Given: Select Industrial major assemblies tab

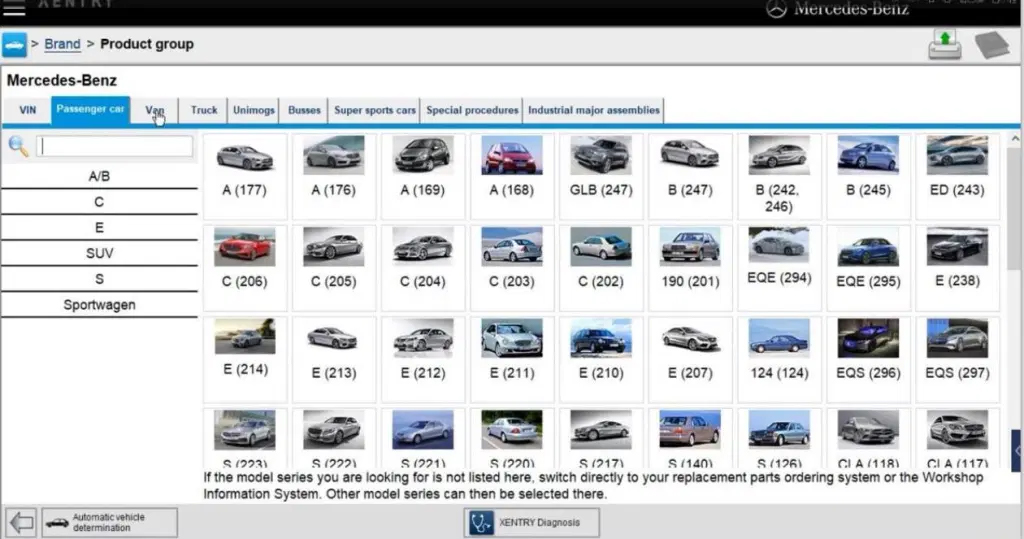Looking at the screenshot, I should coord(594,110).
